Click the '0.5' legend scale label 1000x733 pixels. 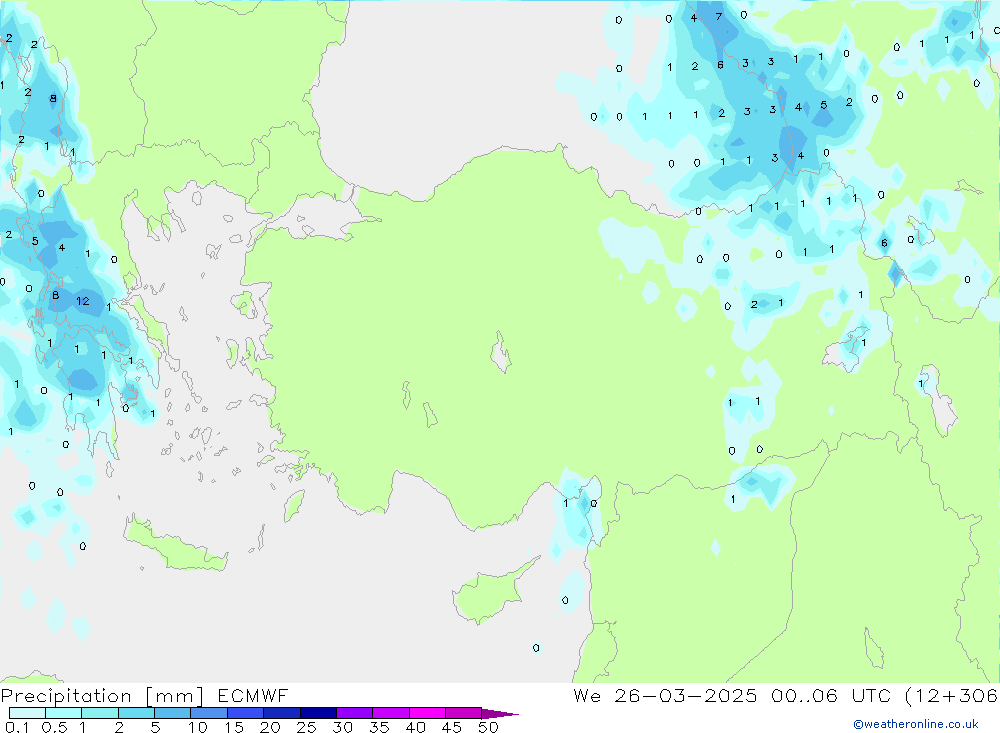pyautogui.click(x=54, y=727)
